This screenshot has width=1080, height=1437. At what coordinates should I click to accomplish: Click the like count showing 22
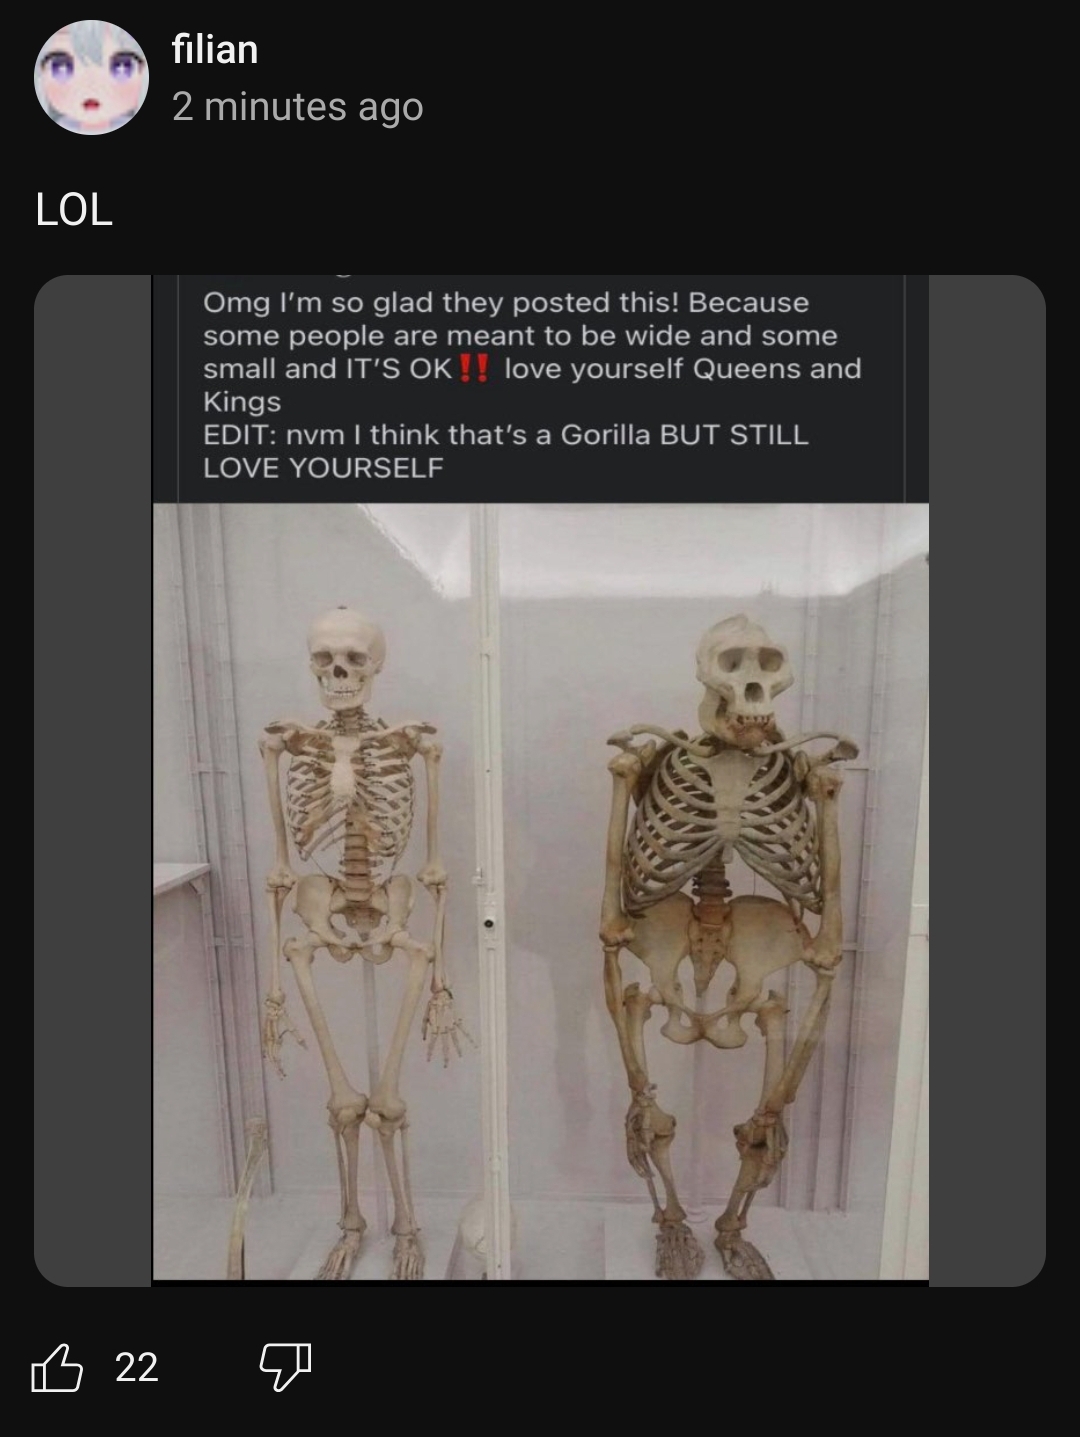pyautogui.click(x=137, y=1367)
